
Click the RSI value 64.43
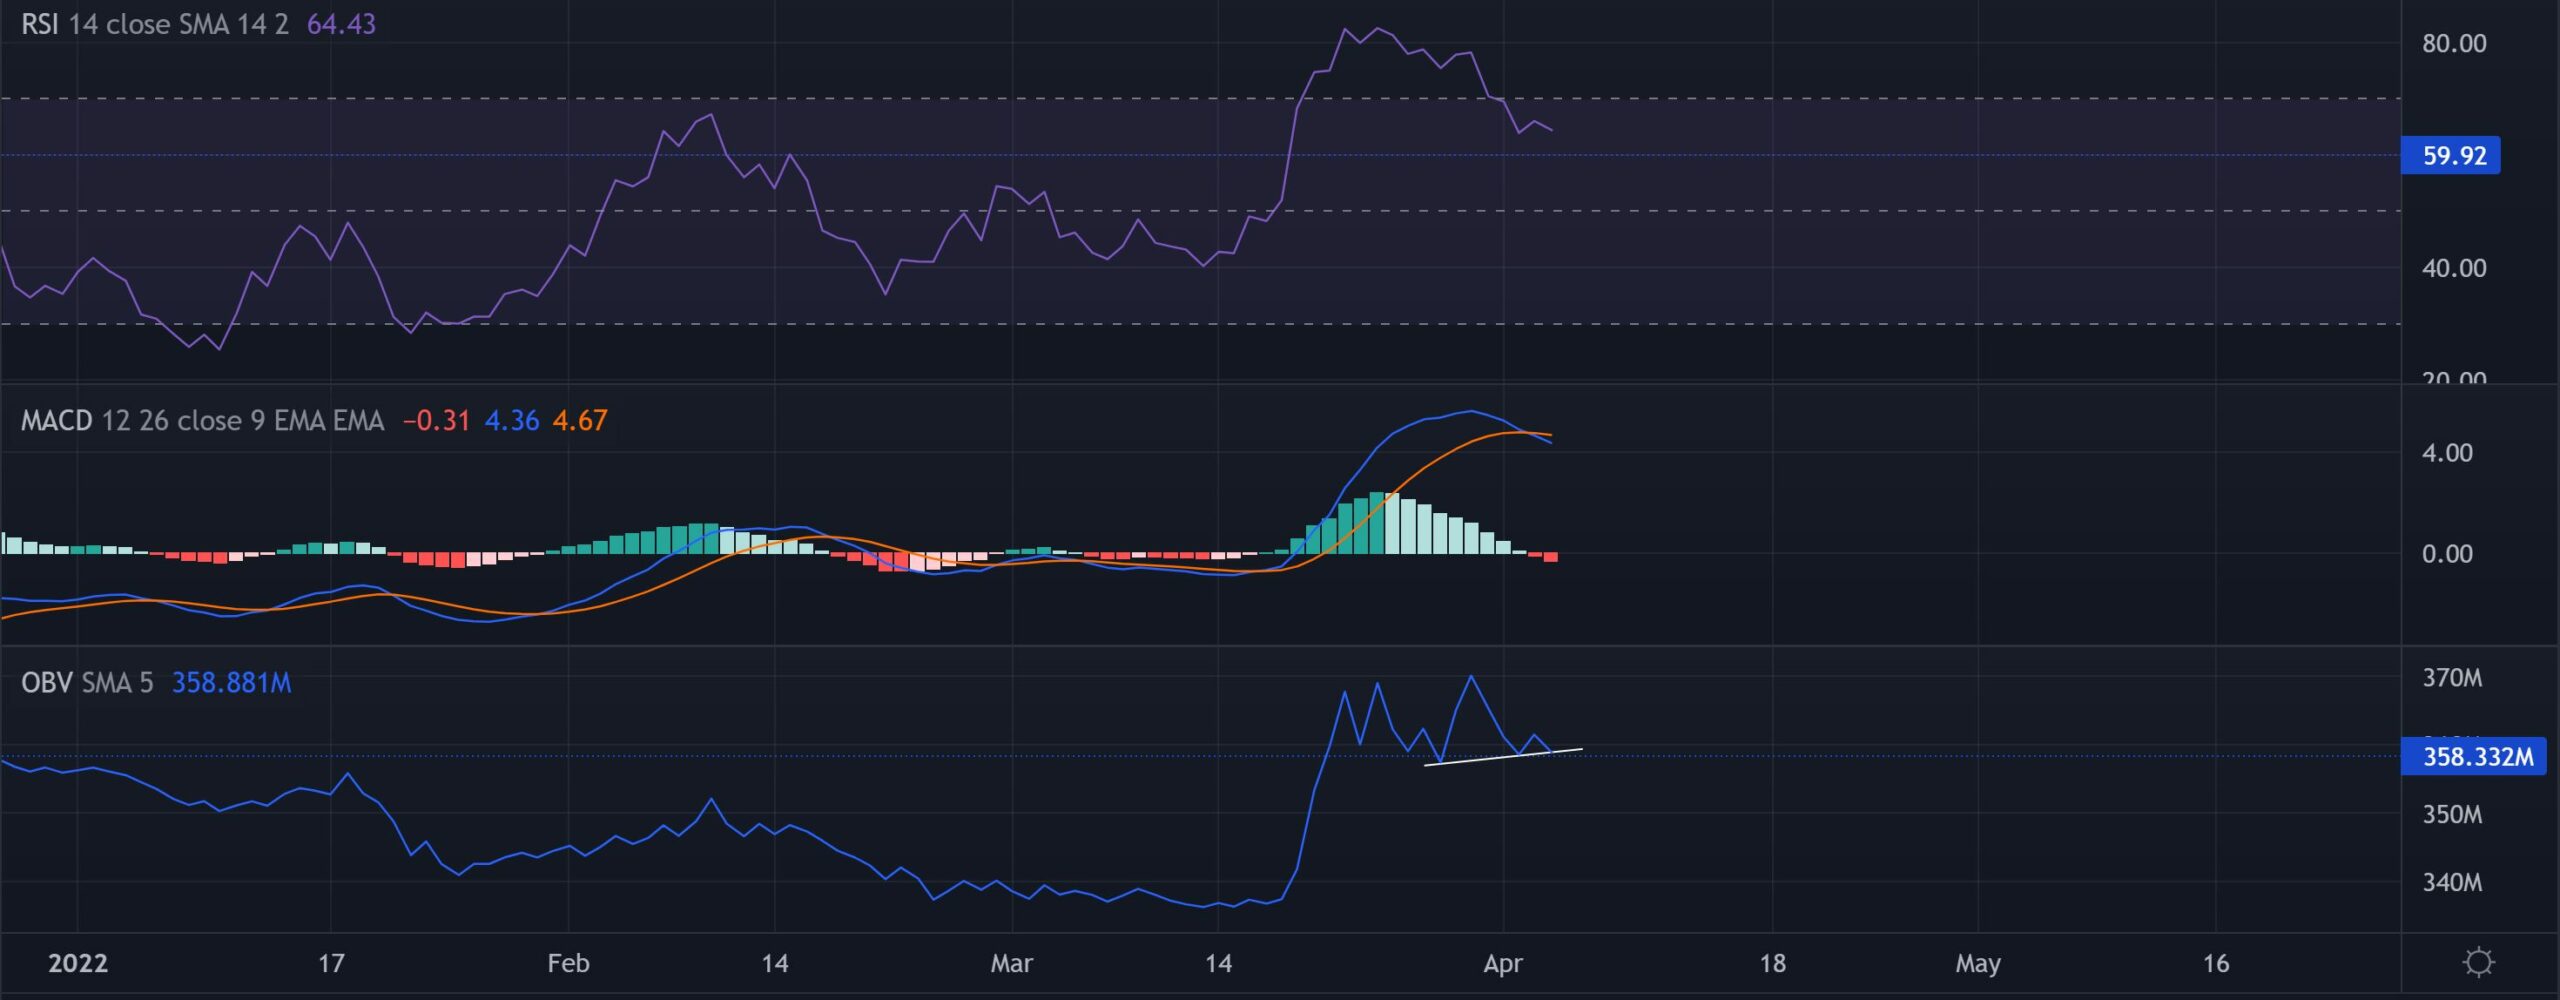click(340, 25)
